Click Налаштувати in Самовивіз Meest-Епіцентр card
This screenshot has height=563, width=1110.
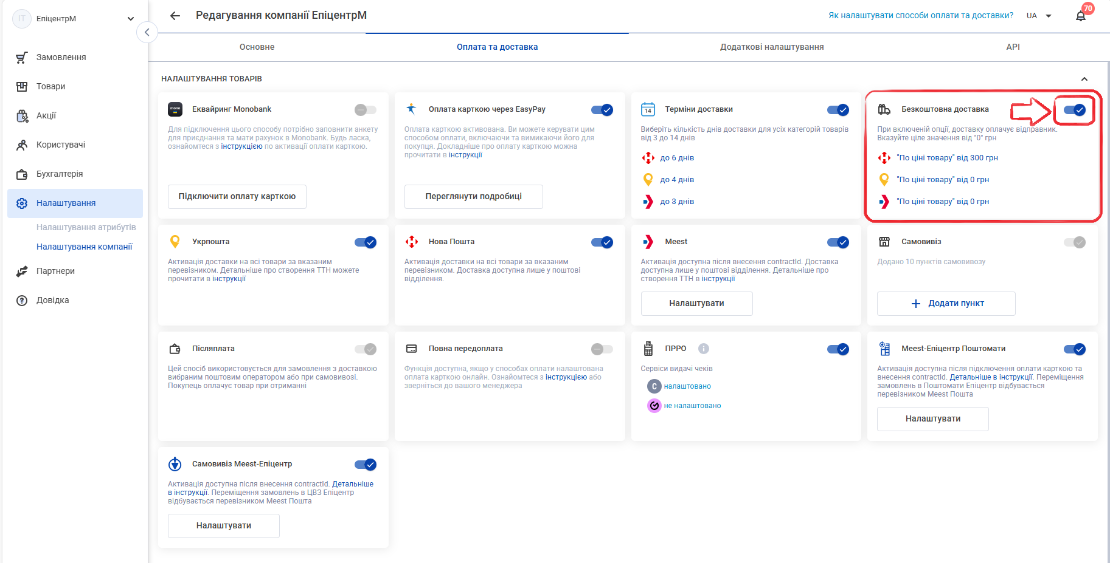(224, 525)
